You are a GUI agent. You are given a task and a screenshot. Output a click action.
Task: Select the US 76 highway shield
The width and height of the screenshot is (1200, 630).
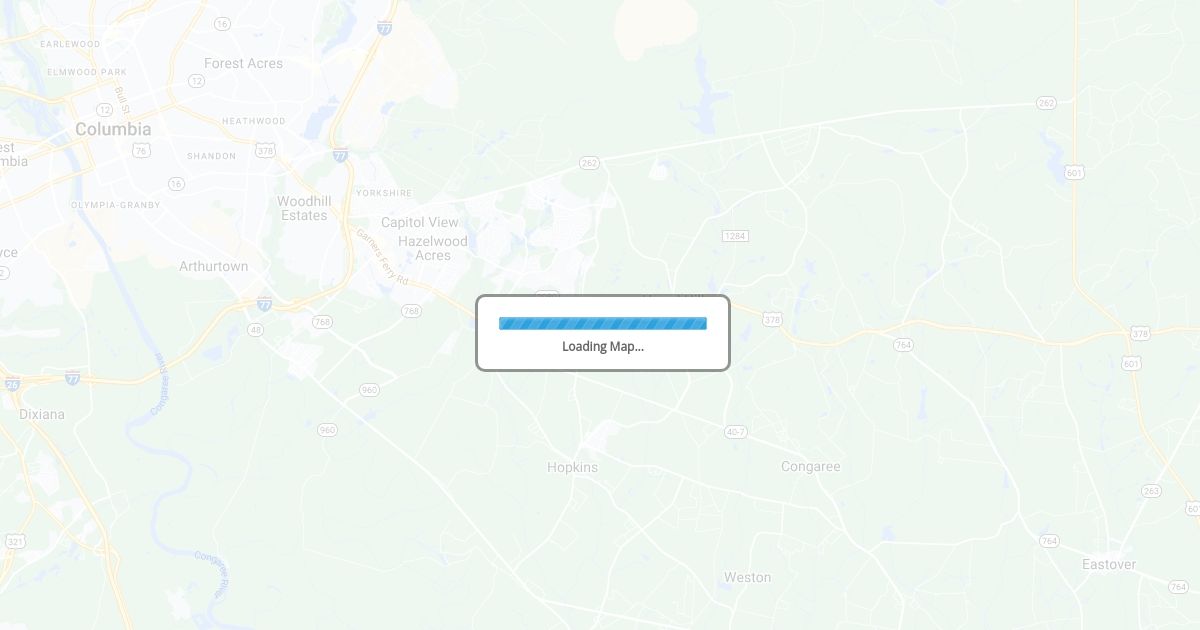point(141,150)
